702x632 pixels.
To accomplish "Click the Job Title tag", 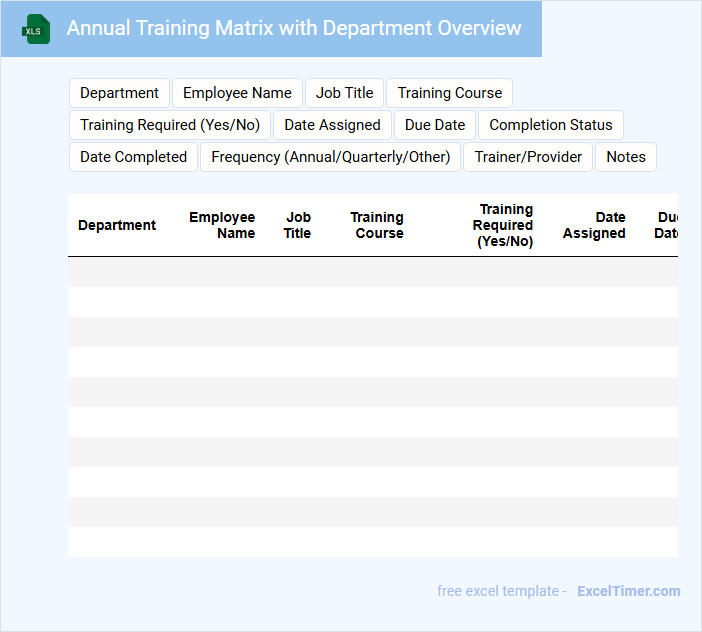I will (344, 93).
